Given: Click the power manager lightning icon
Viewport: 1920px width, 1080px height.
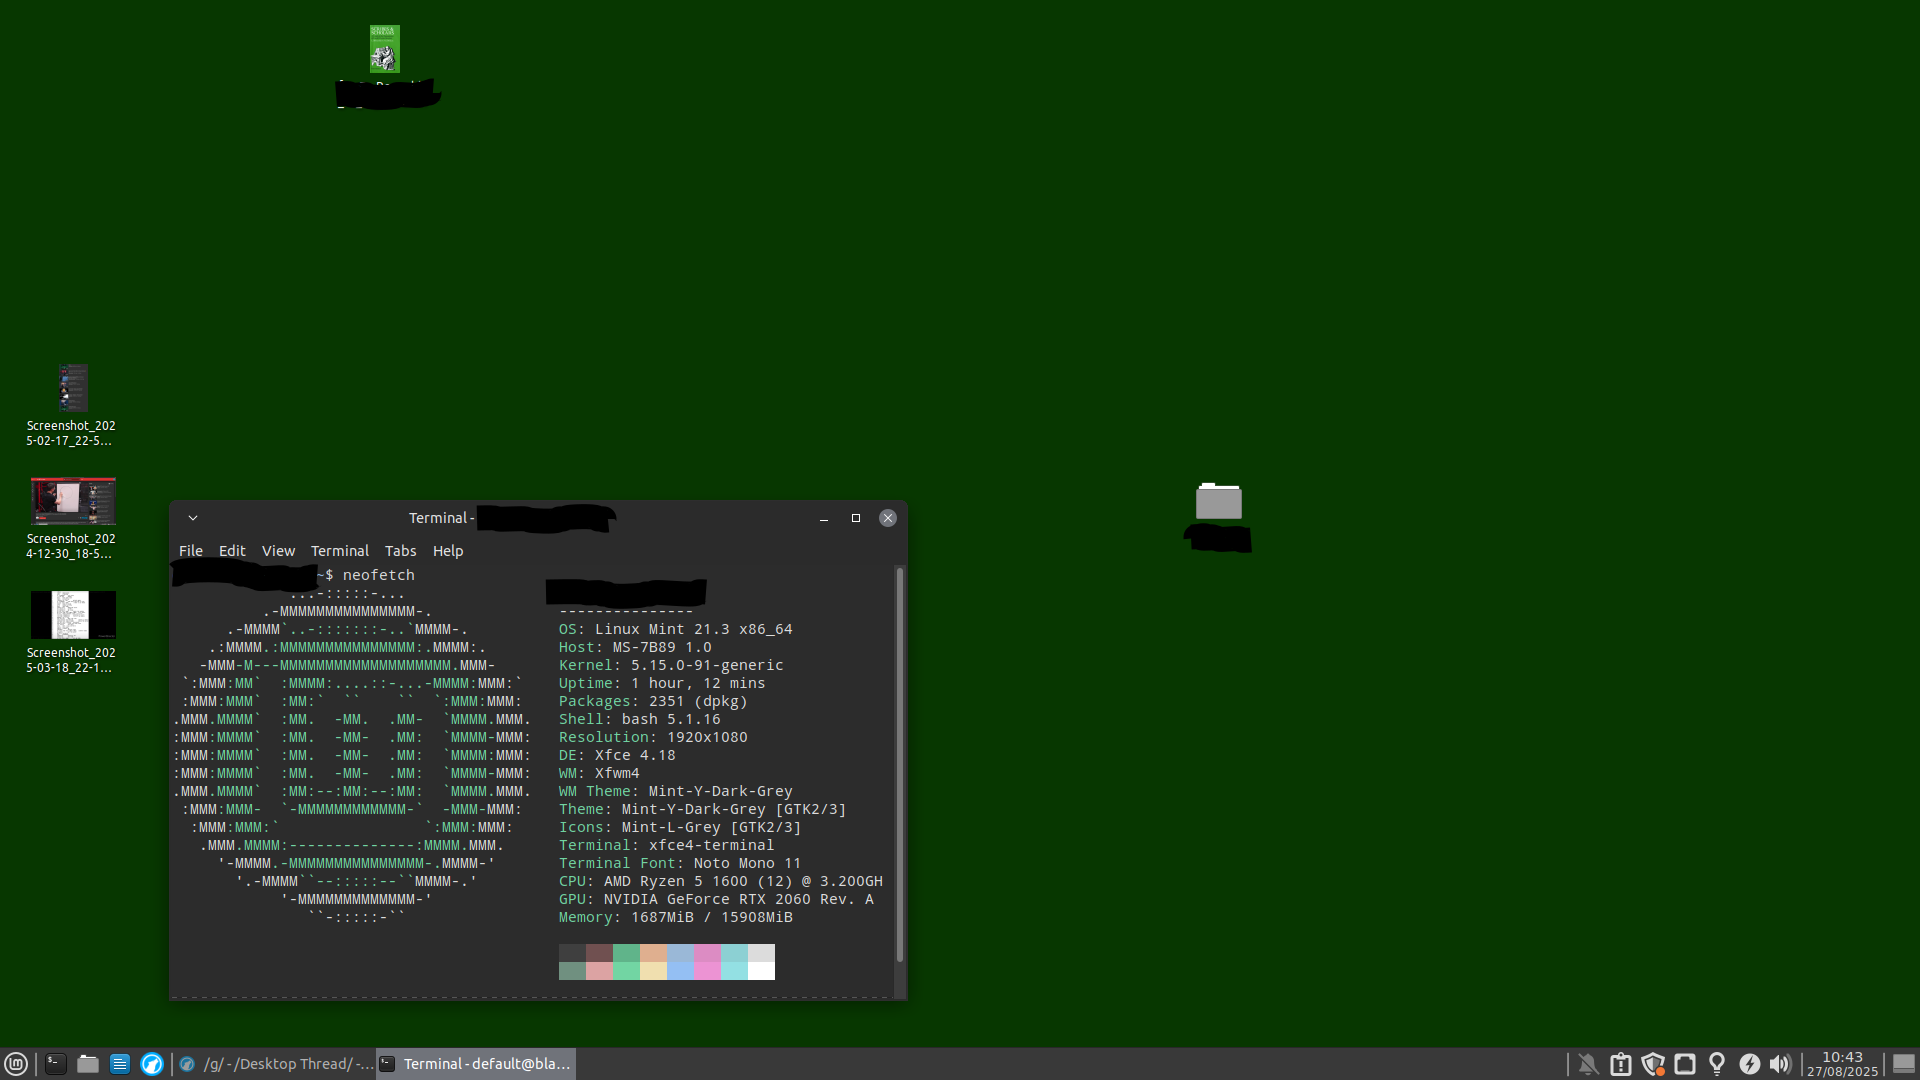Looking at the screenshot, I should click(1749, 1064).
